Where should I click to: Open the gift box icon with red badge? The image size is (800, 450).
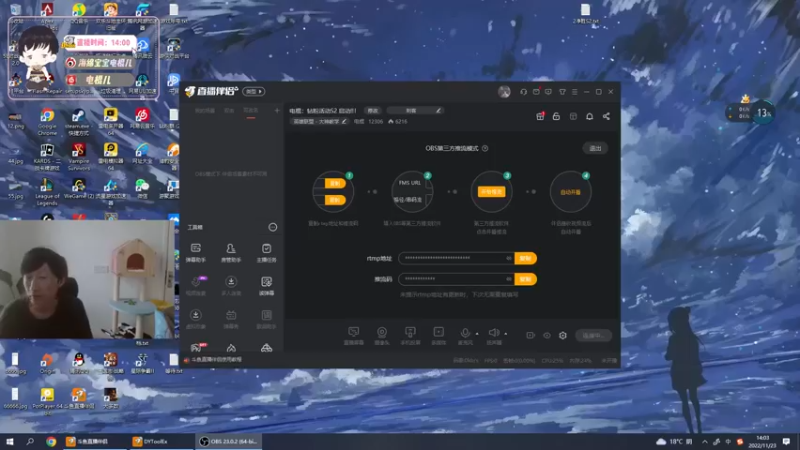click(540, 116)
